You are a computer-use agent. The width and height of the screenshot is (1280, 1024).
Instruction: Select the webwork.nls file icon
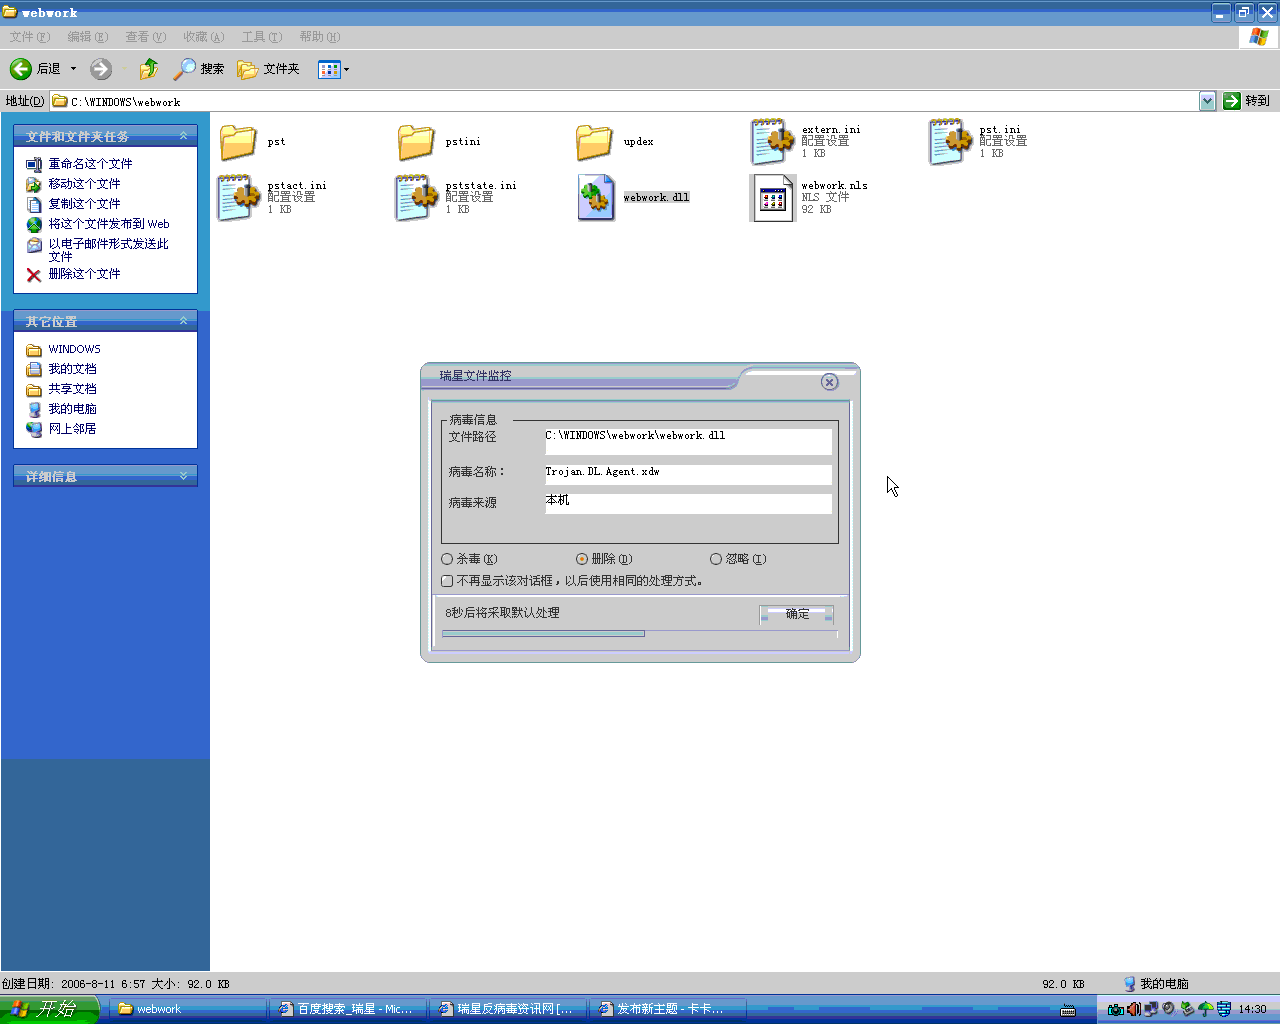[772, 198]
